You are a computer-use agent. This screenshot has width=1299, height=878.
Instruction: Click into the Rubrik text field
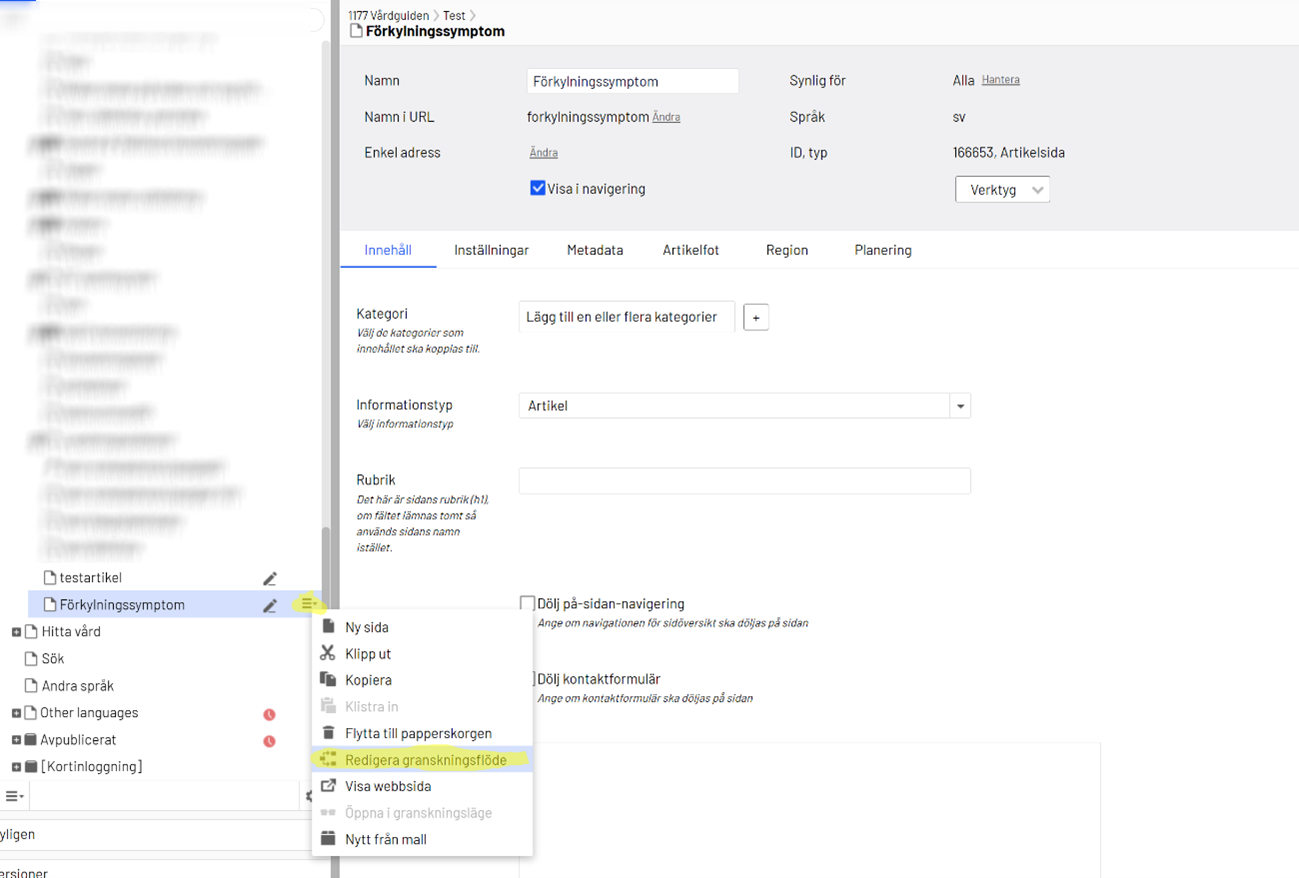(x=744, y=481)
